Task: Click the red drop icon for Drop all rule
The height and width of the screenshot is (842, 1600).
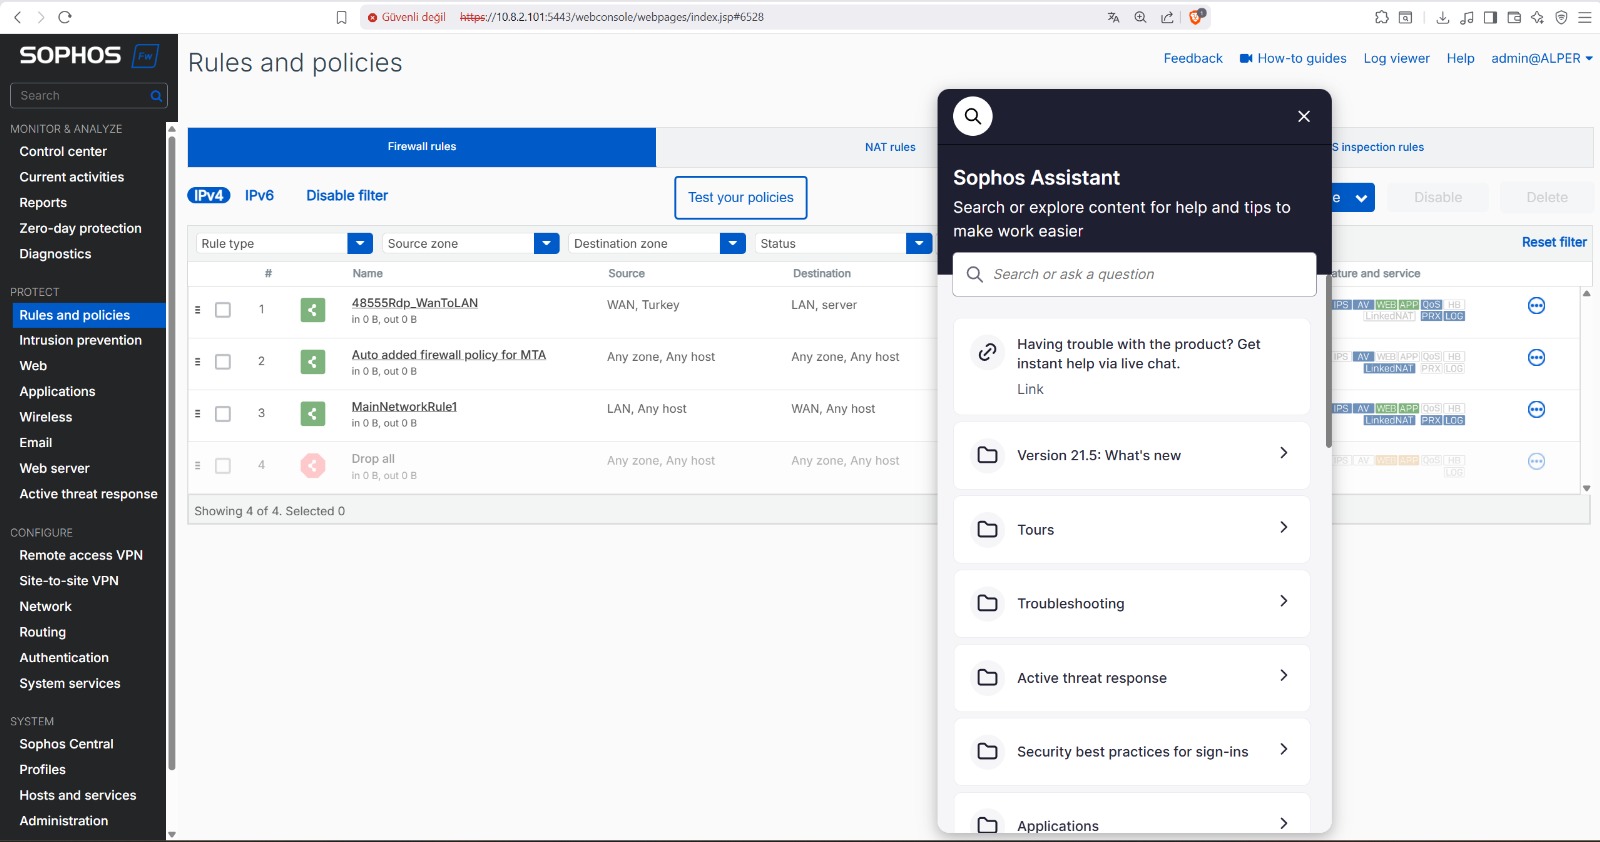Action: [x=313, y=466]
